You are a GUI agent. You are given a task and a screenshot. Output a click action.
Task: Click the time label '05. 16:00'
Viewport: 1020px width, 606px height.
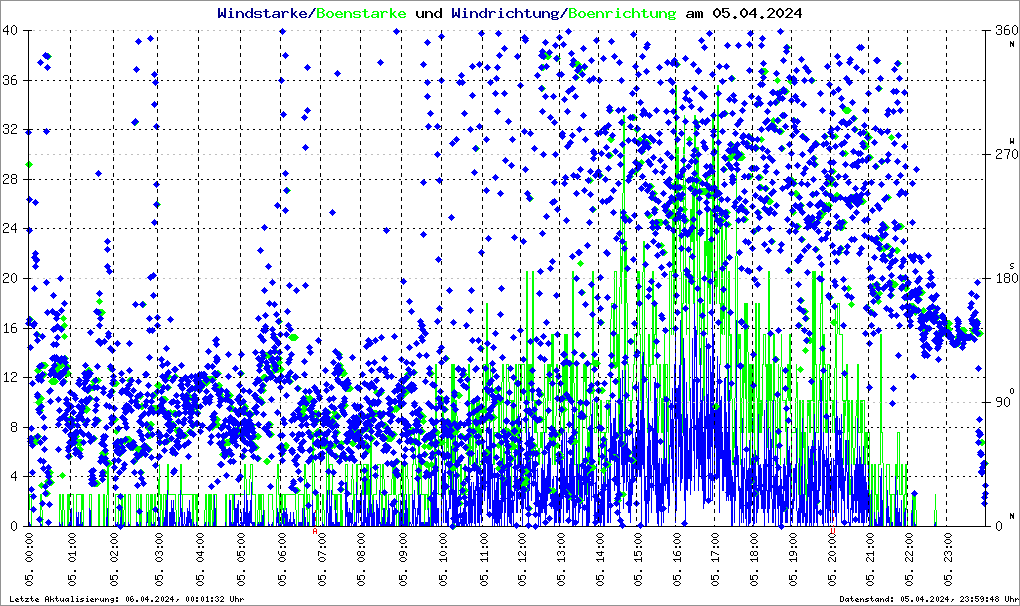[677, 560]
